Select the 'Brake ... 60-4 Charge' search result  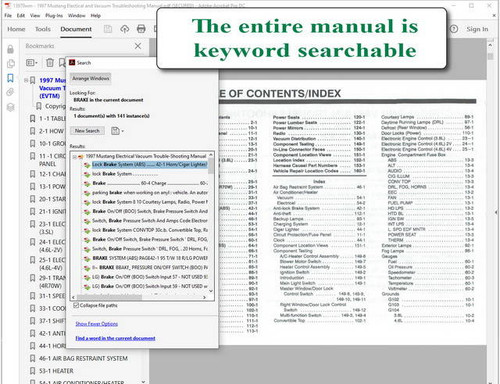click(x=146, y=183)
